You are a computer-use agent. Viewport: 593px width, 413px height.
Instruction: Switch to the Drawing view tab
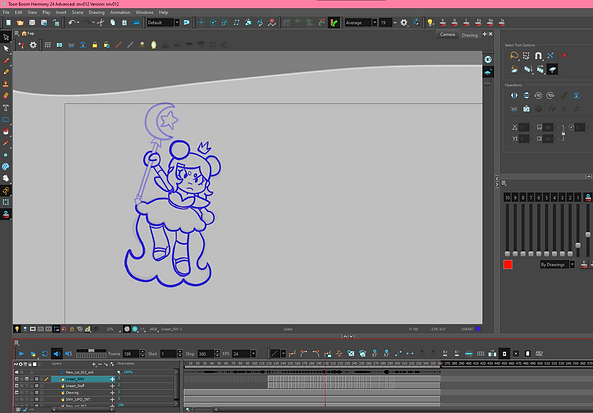pos(469,35)
